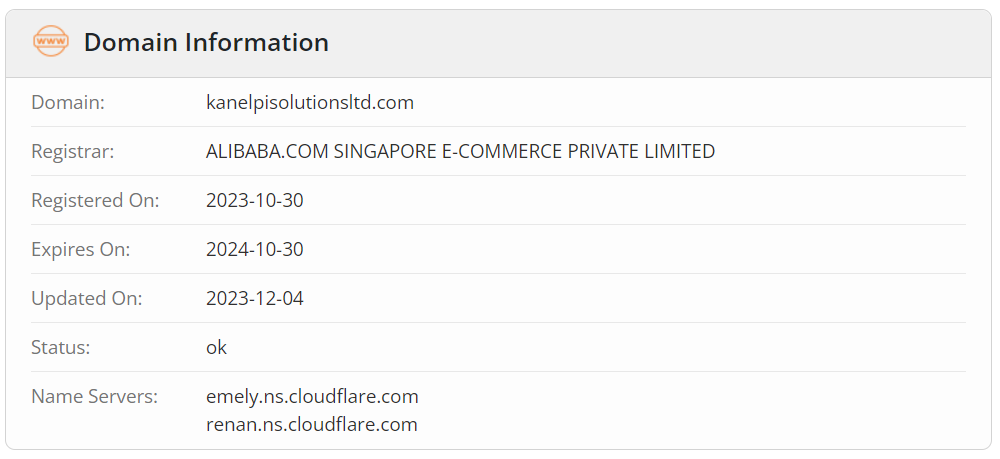Screen dimensions: 1000x459
Task: Click the registered date 2023-10-30
Action: (254, 200)
